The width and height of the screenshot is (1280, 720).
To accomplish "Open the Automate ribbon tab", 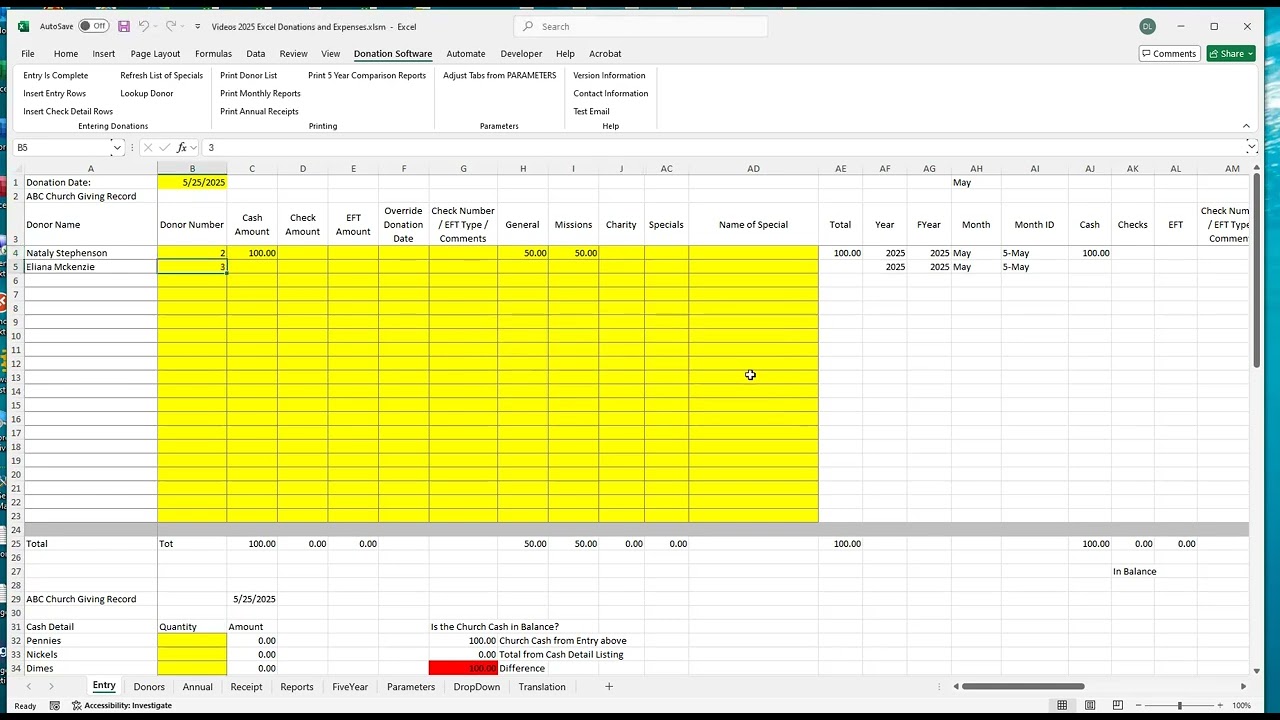I will coord(466,54).
